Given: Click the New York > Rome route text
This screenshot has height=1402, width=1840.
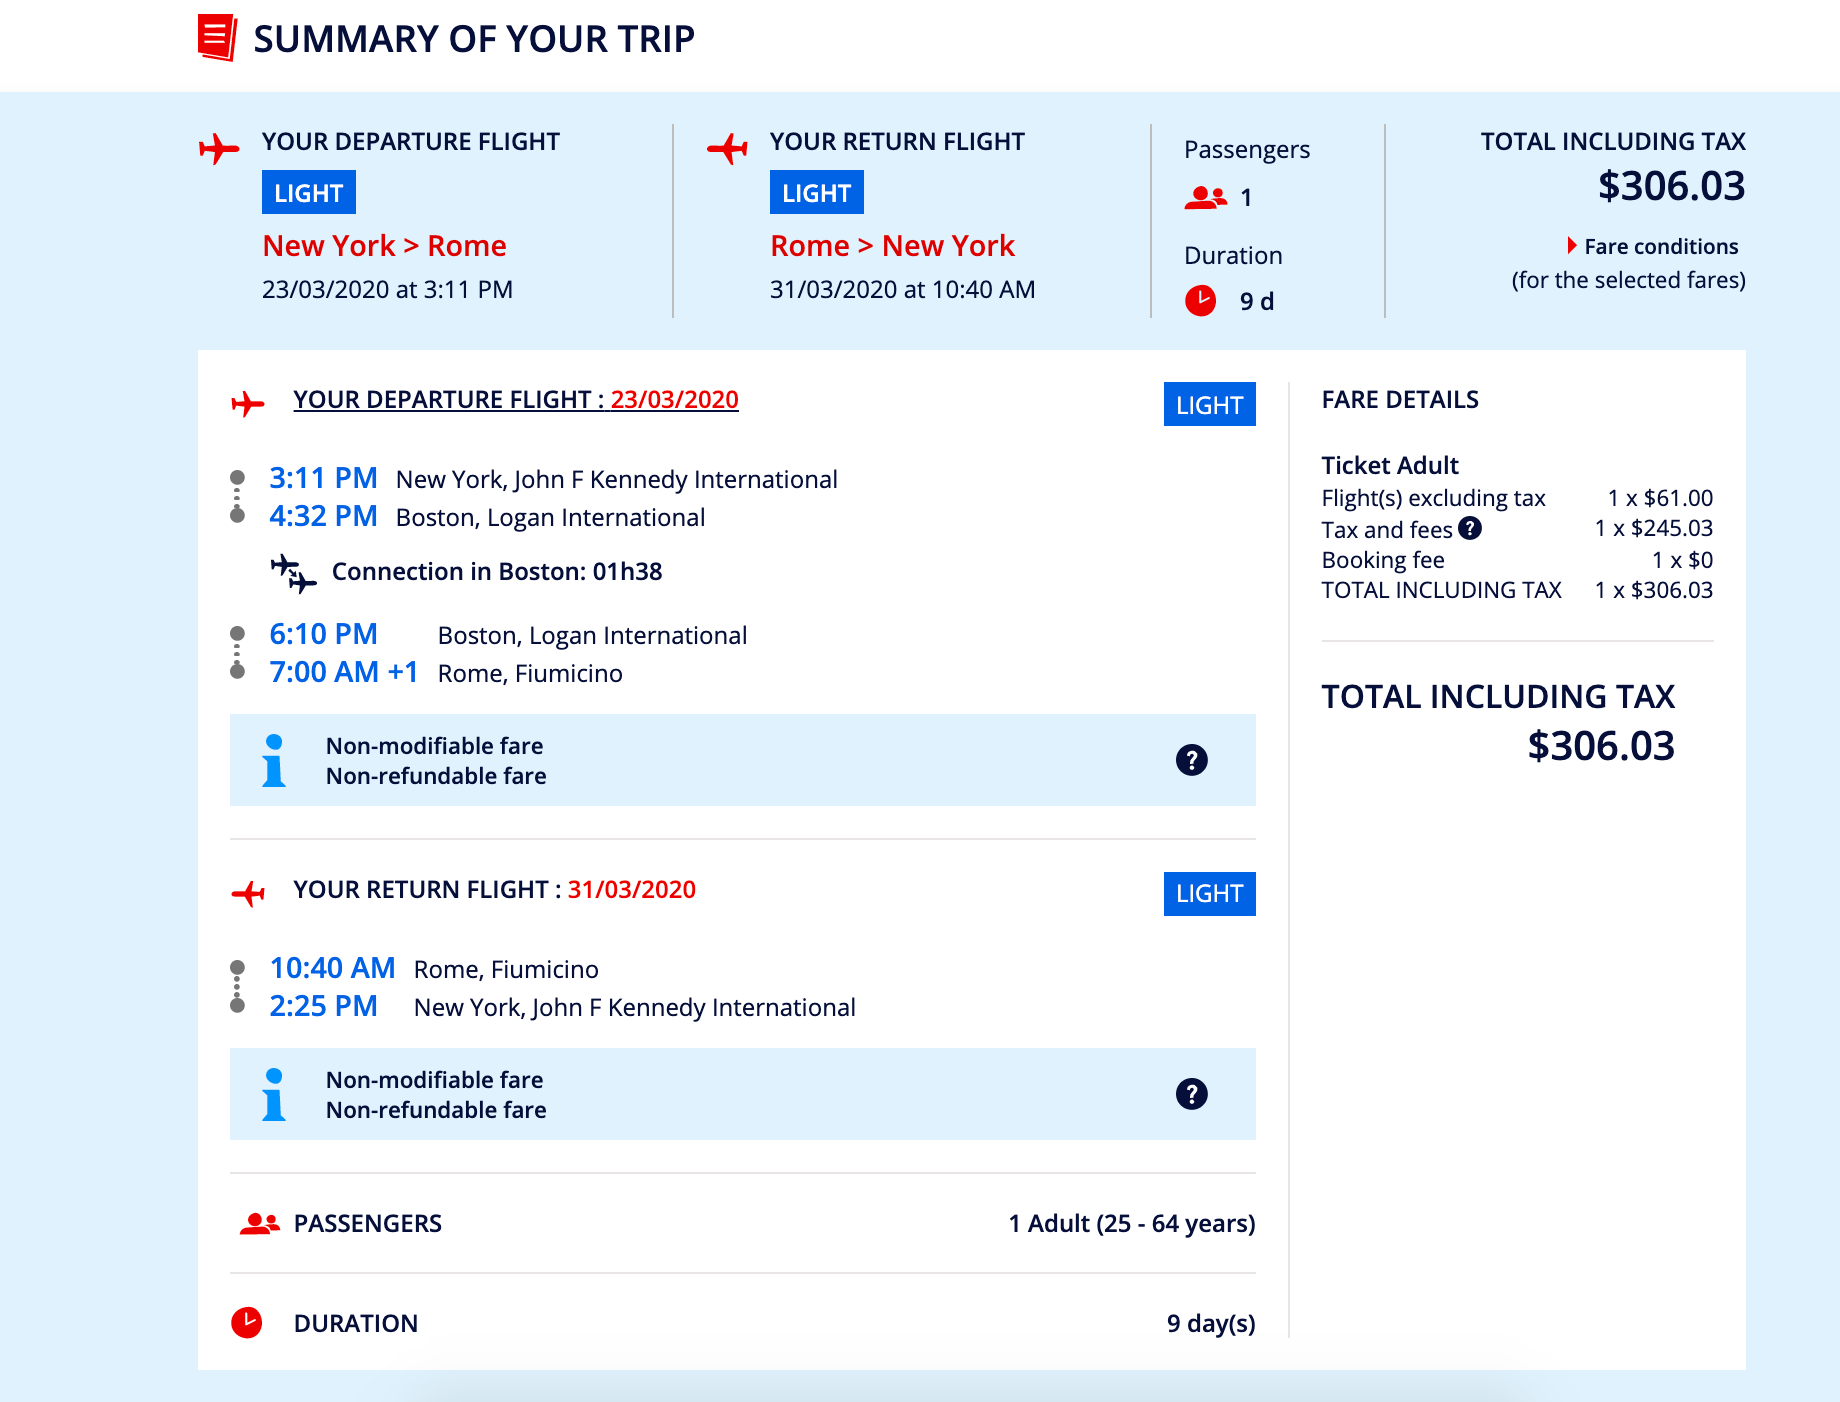Looking at the screenshot, I should 384,246.
